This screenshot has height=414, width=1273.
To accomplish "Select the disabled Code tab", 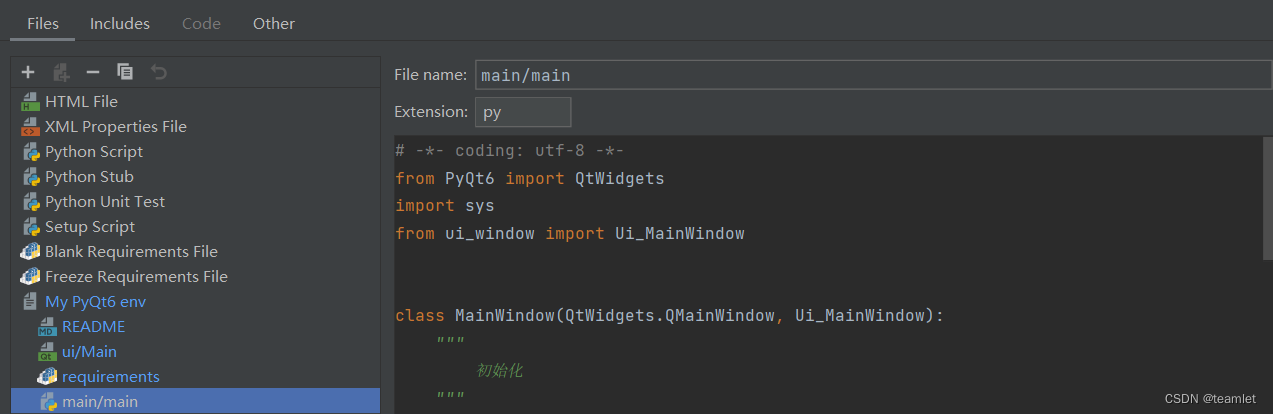I will 201,23.
